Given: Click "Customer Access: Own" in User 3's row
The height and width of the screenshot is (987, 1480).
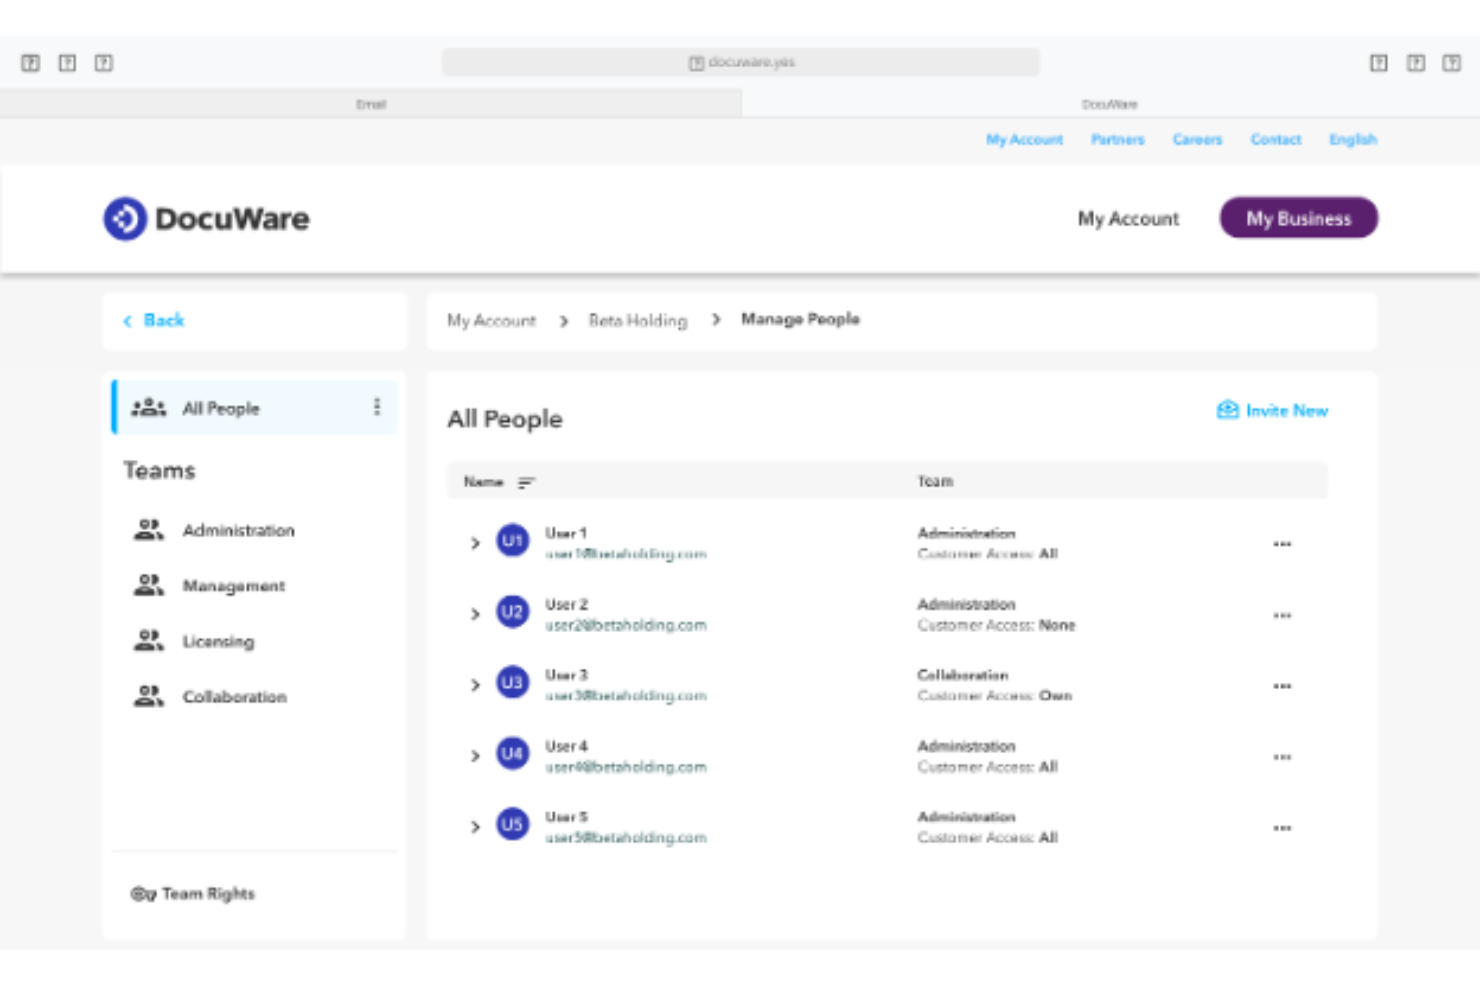Looking at the screenshot, I should [994, 696].
